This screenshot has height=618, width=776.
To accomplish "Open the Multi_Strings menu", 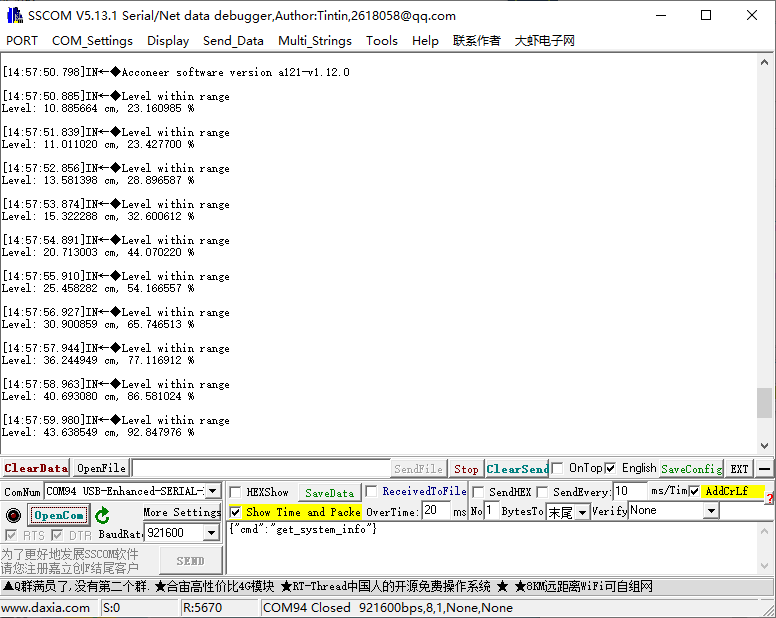I will (x=314, y=41).
